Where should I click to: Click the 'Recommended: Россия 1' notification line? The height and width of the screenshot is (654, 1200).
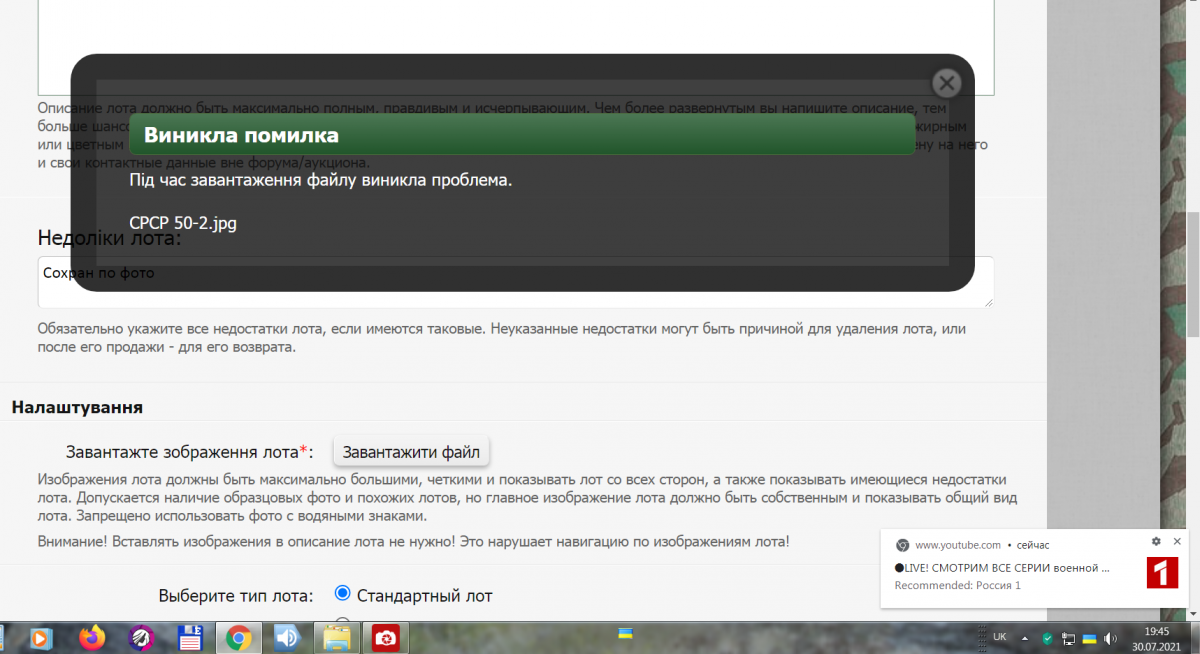[957, 586]
